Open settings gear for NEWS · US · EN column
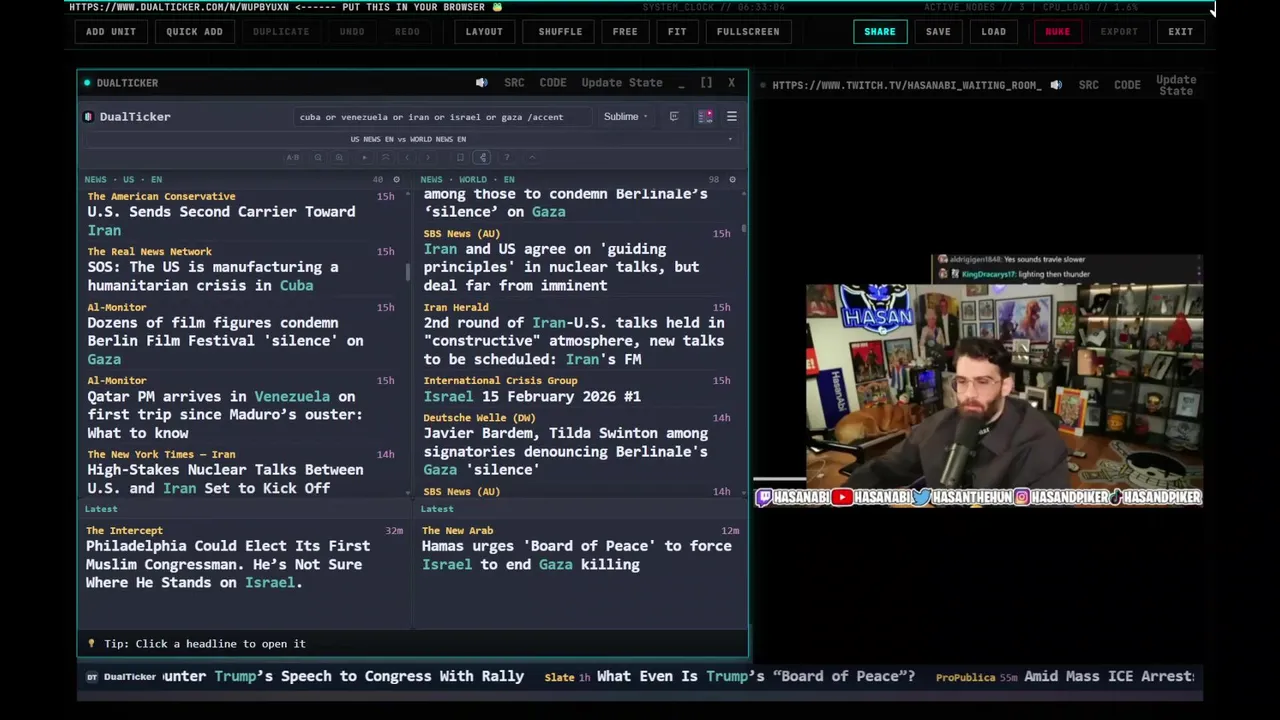The width and height of the screenshot is (1280, 720). click(396, 180)
